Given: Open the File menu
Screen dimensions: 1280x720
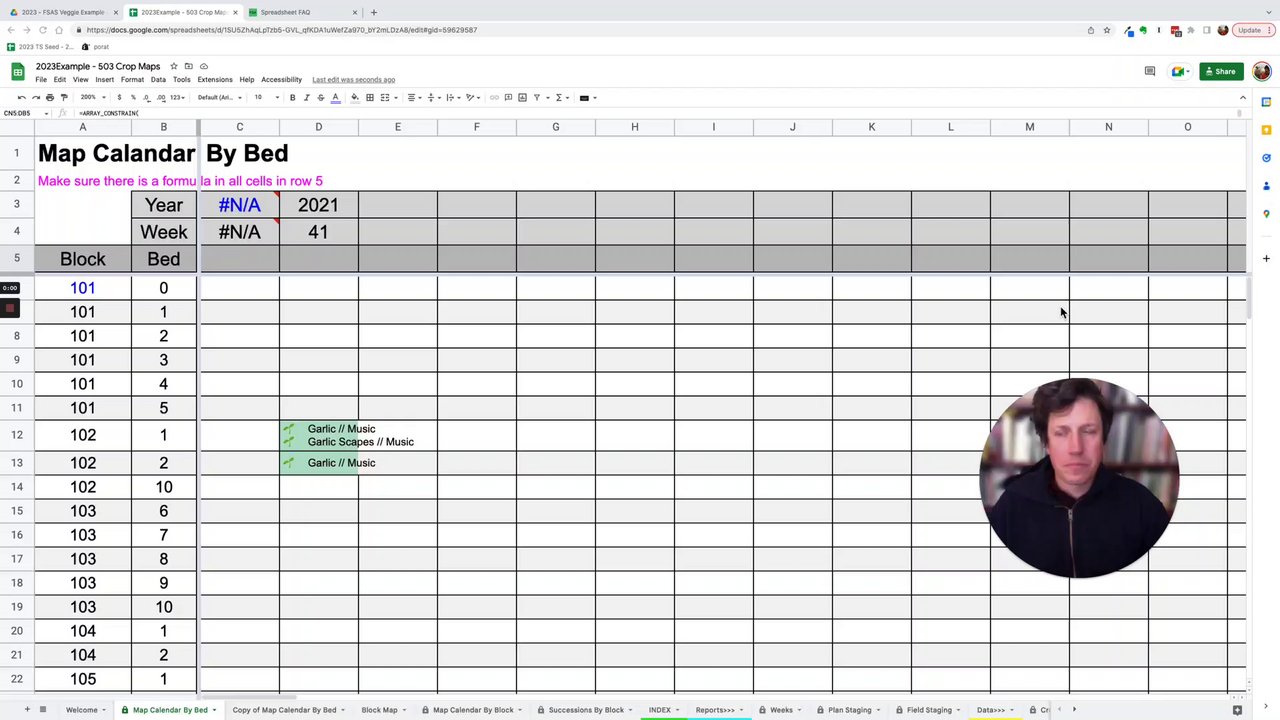Looking at the screenshot, I should pyautogui.click(x=41, y=80).
